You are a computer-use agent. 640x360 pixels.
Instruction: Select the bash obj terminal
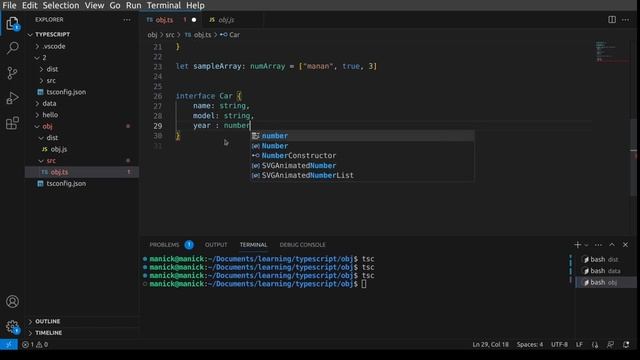tap(606, 282)
